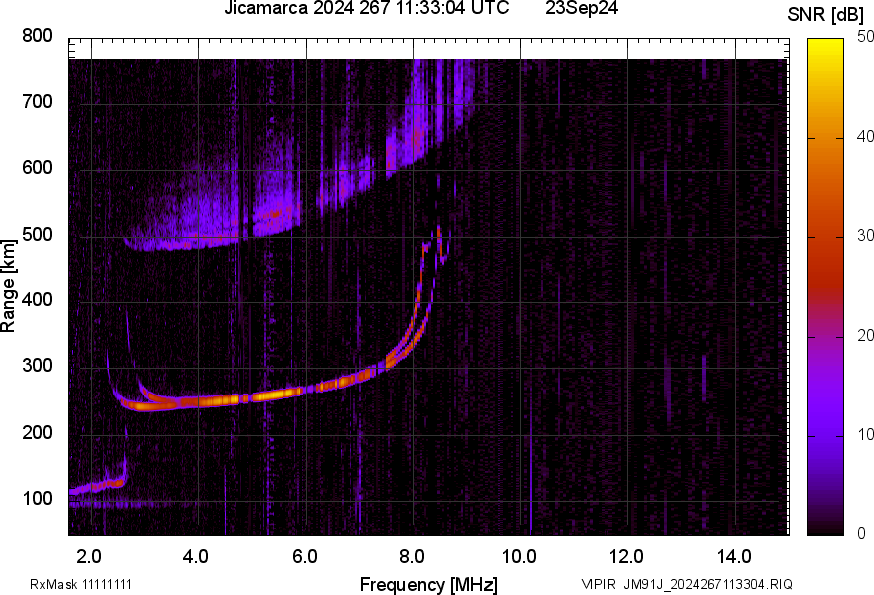The width and height of the screenshot is (874, 595).
Task: Click the 'RxMask 11111111' text
Action: point(81,584)
